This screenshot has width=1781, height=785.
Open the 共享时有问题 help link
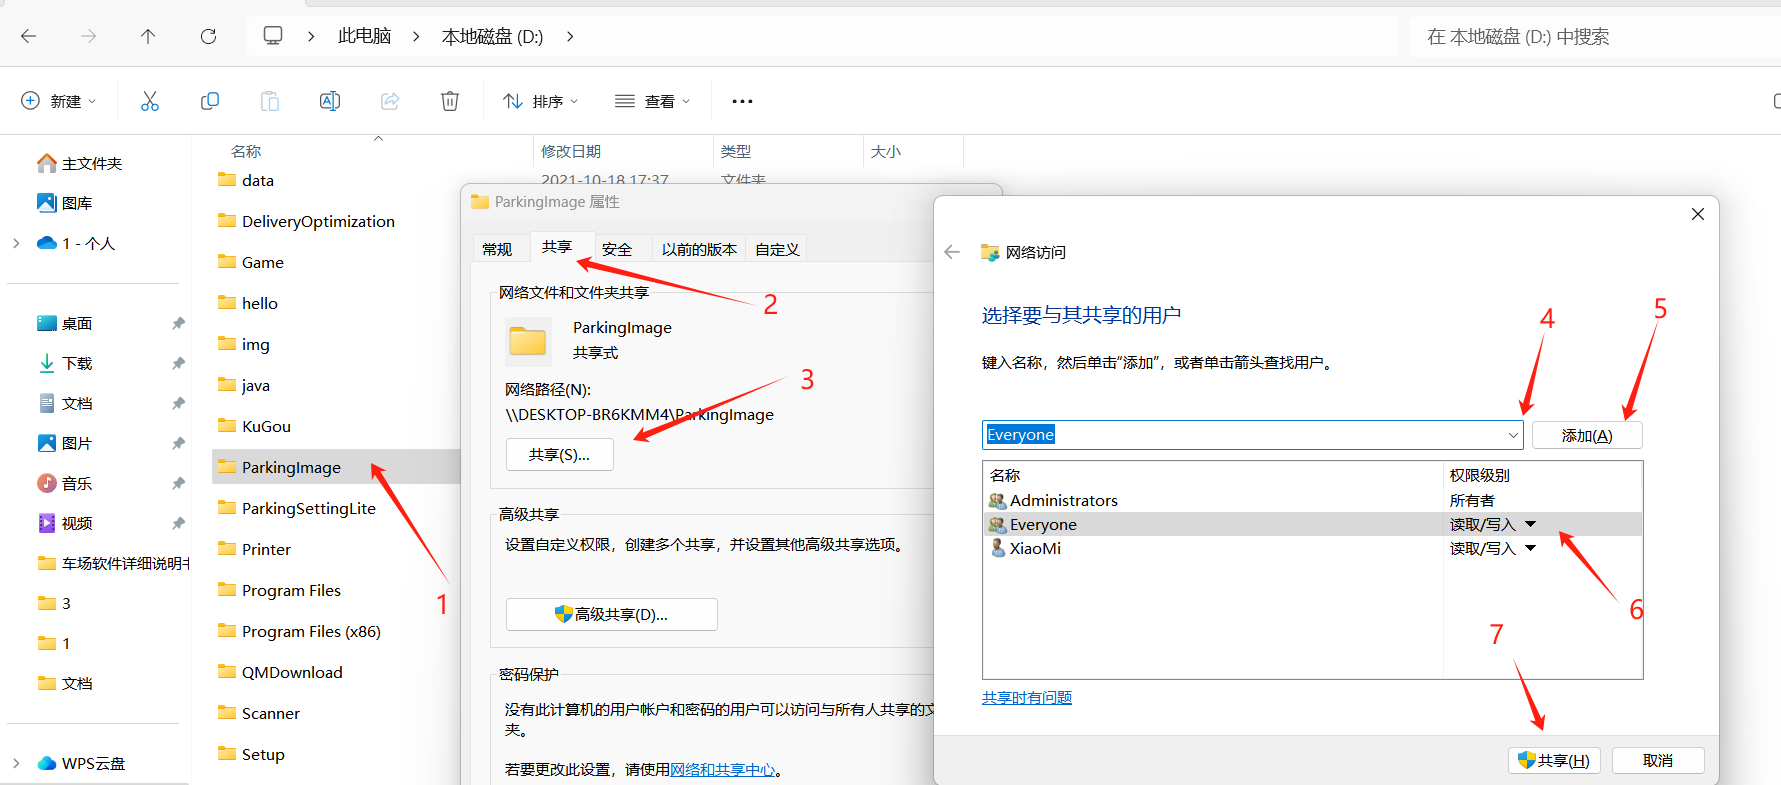[1027, 698]
